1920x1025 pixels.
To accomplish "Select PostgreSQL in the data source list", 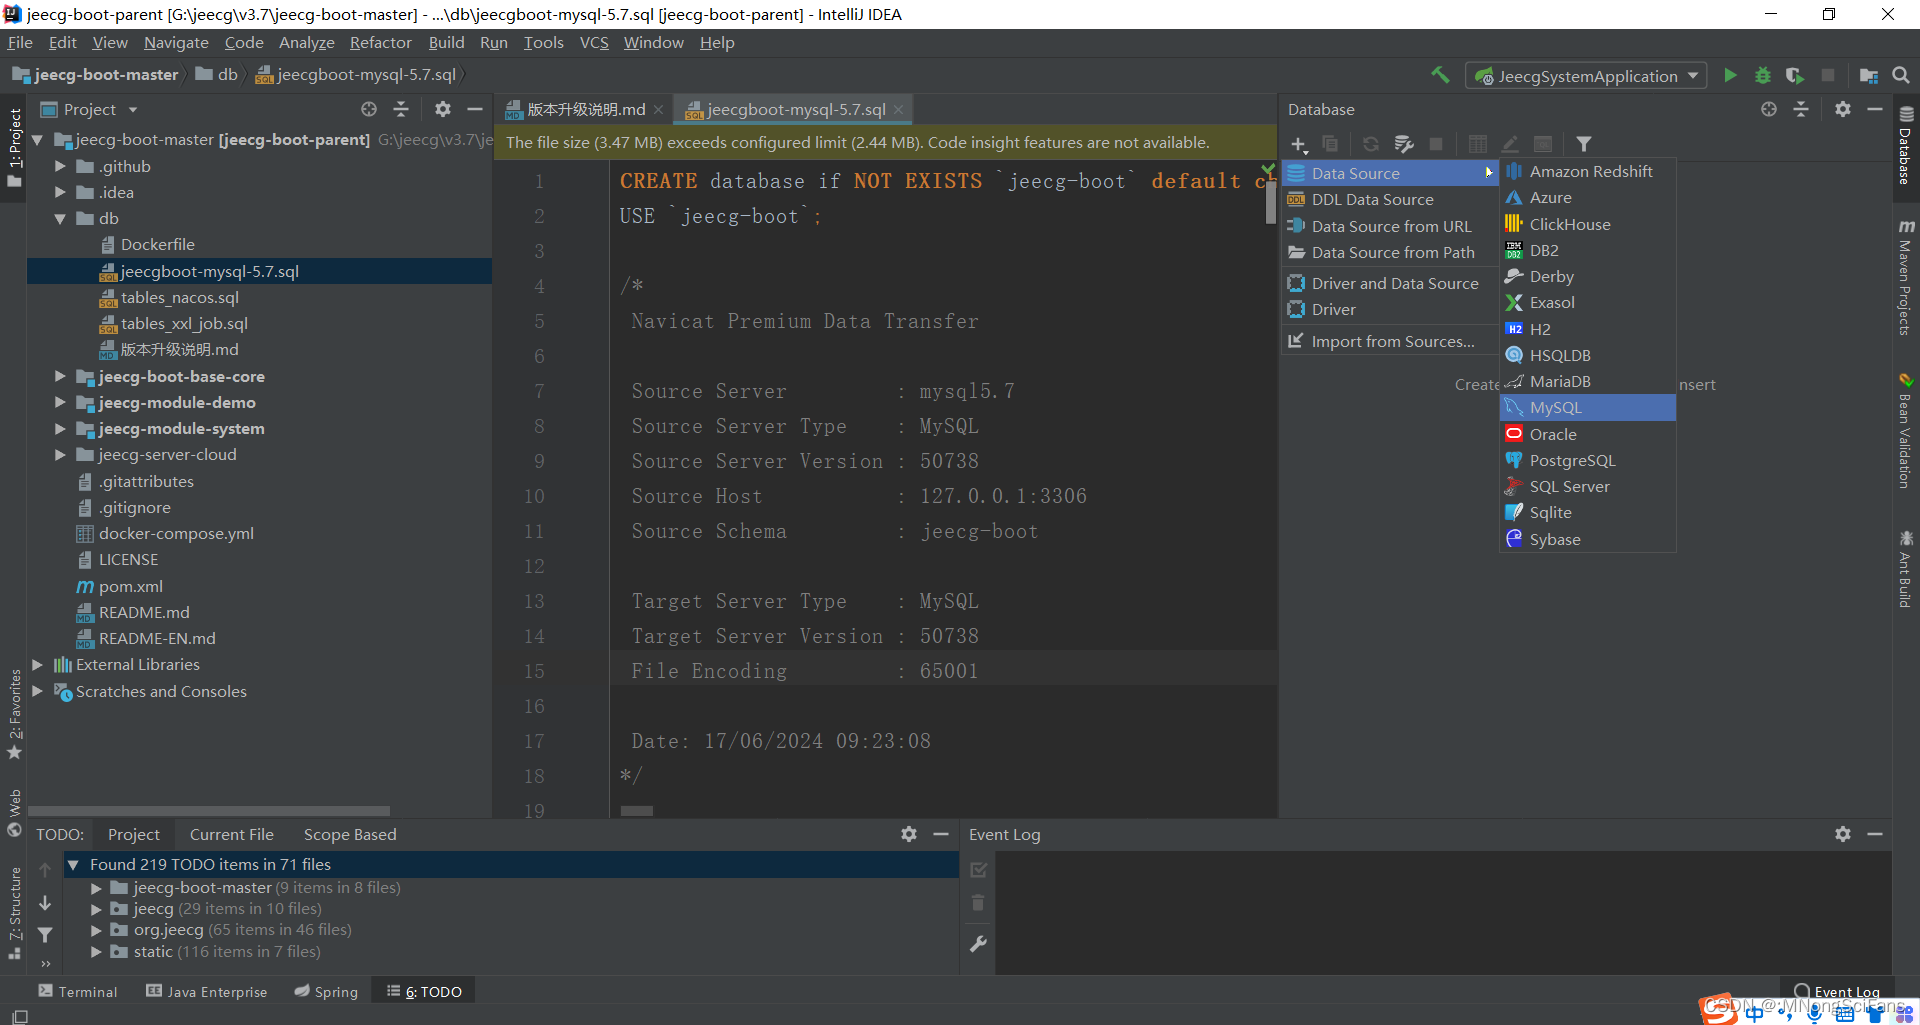I will pyautogui.click(x=1587, y=460).
